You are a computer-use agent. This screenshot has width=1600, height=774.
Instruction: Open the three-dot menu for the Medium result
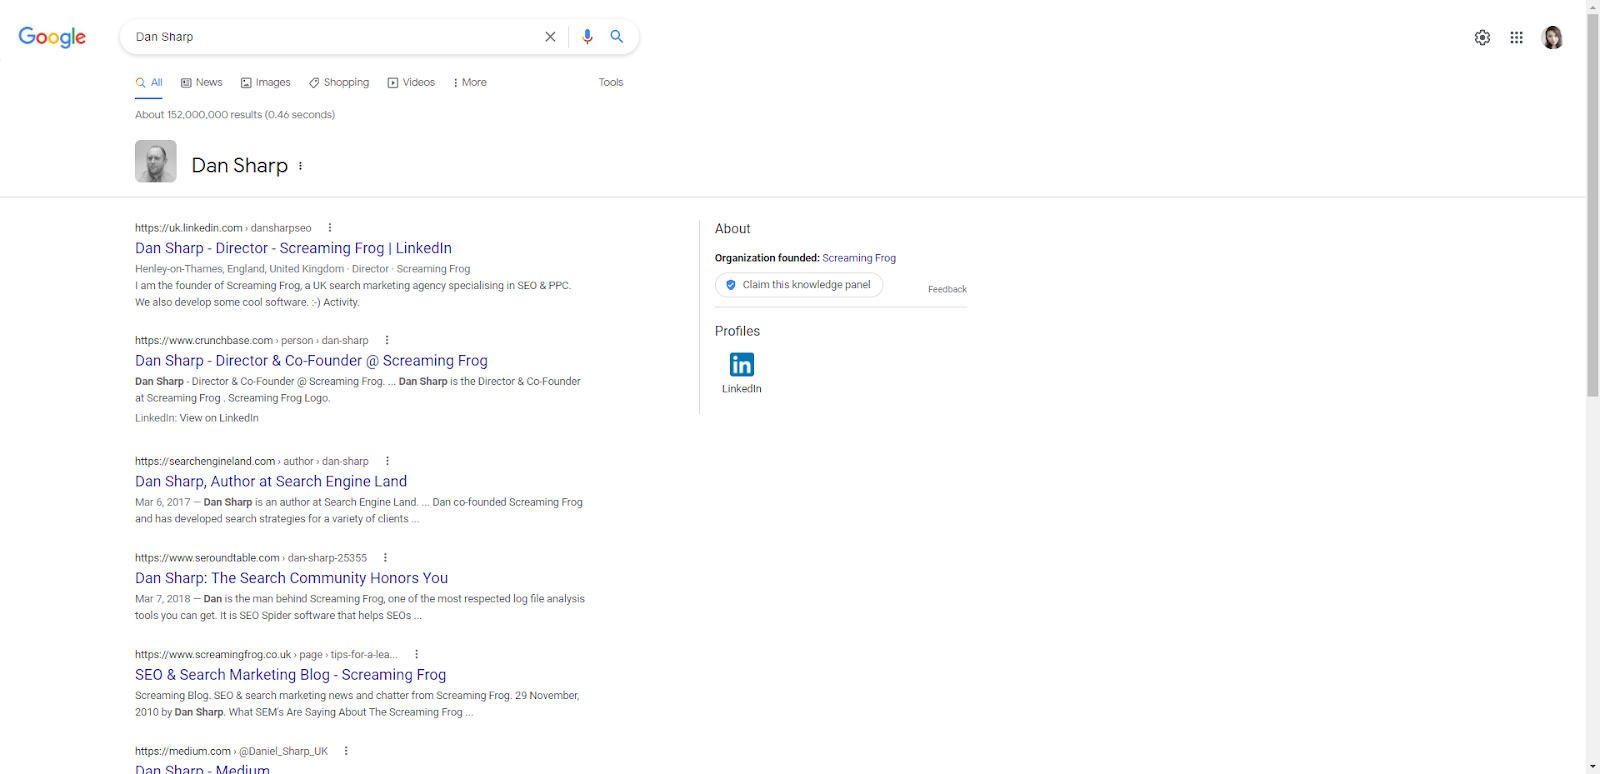click(x=346, y=751)
